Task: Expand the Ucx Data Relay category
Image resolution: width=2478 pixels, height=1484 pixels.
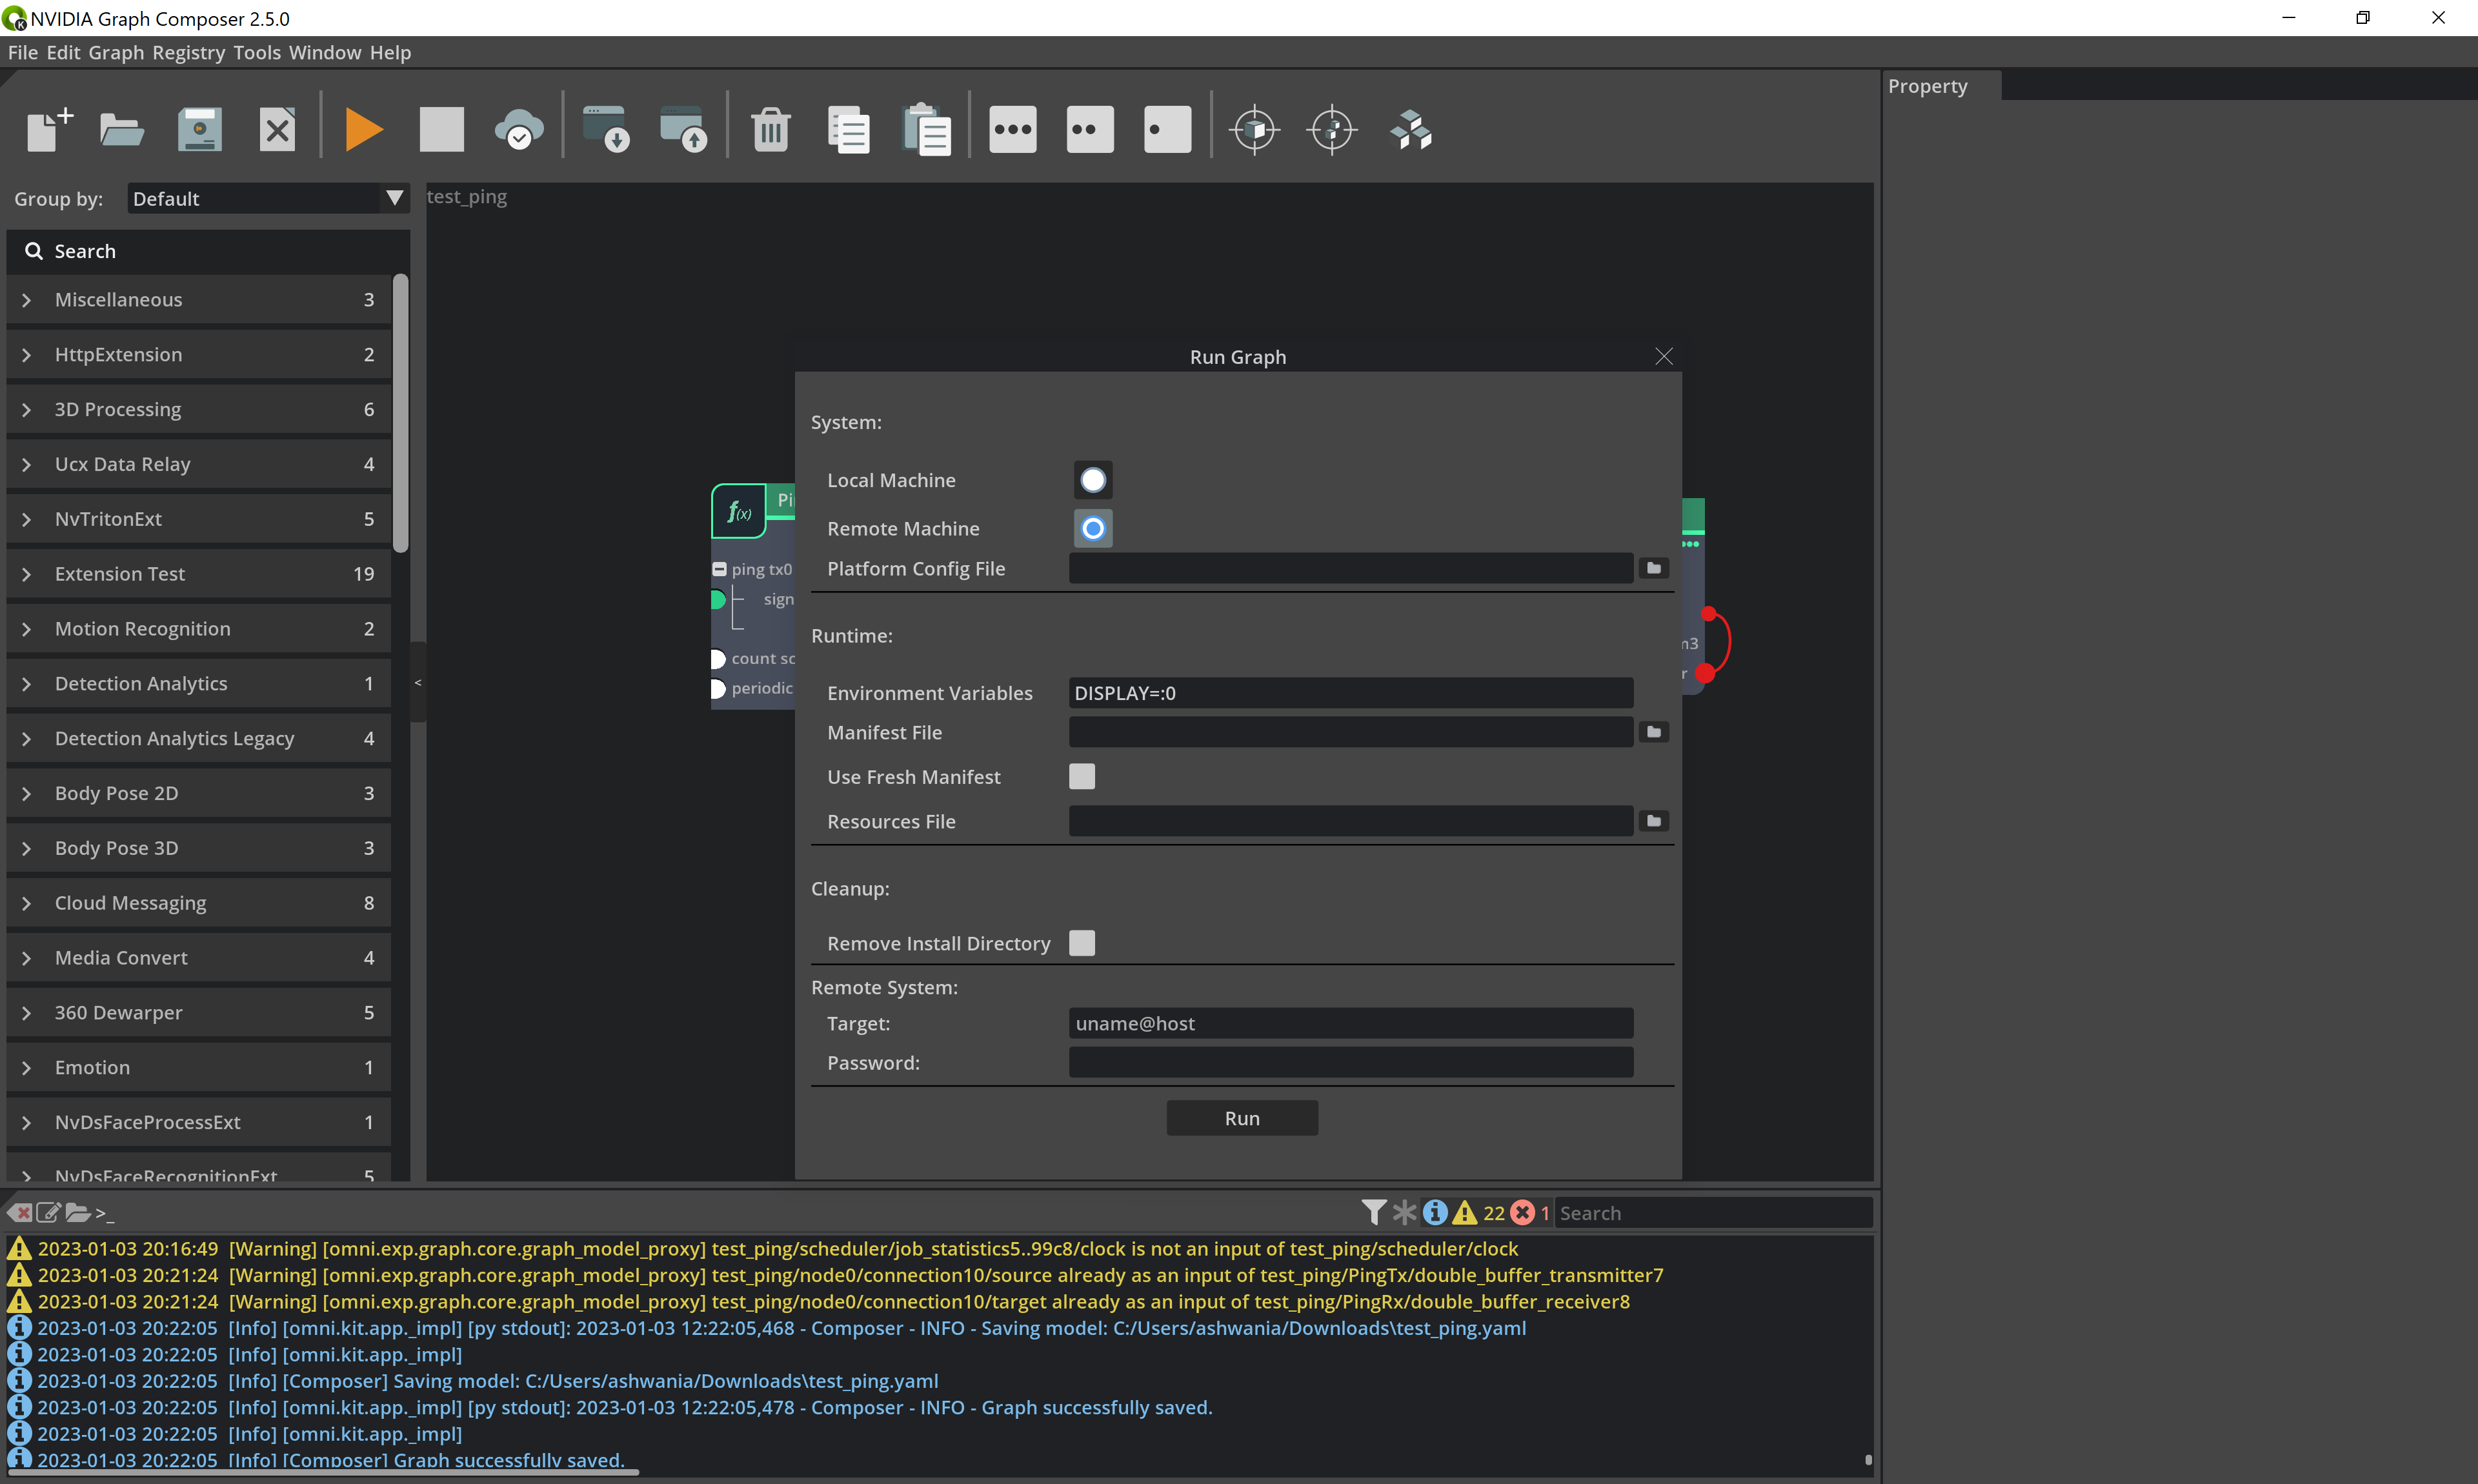Action: click(x=198, y=464)
